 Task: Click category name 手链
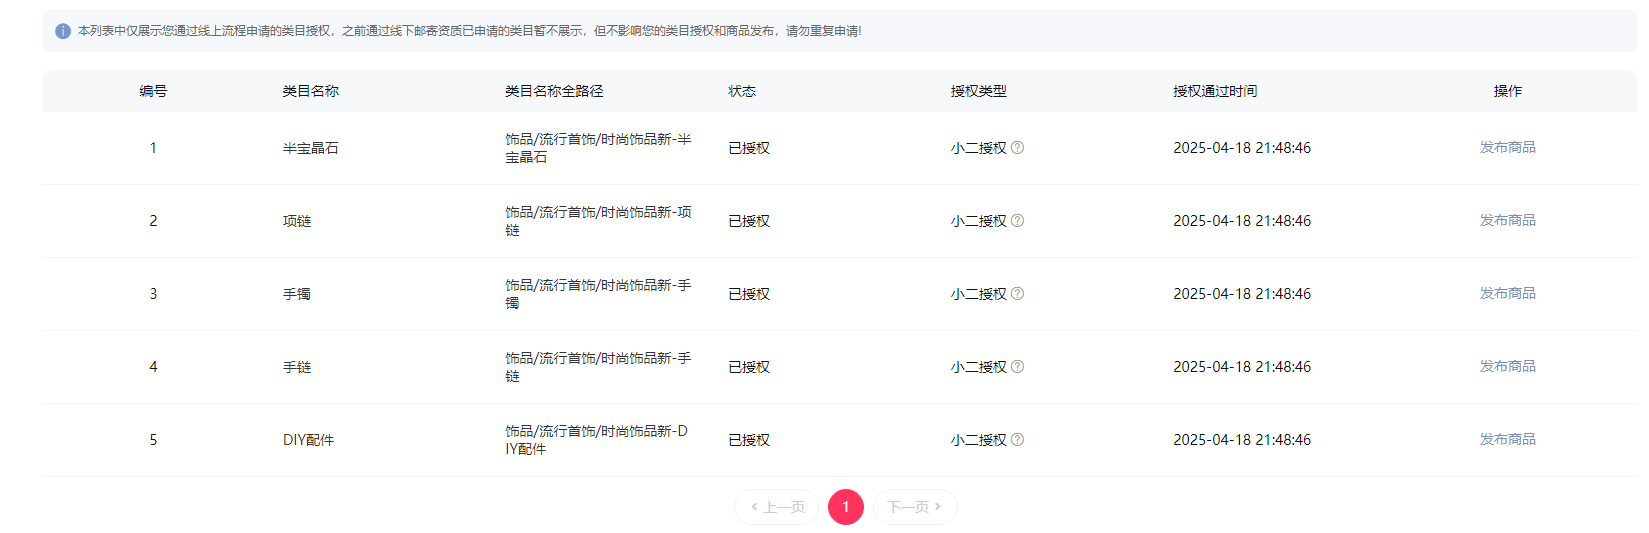point(297,367)
